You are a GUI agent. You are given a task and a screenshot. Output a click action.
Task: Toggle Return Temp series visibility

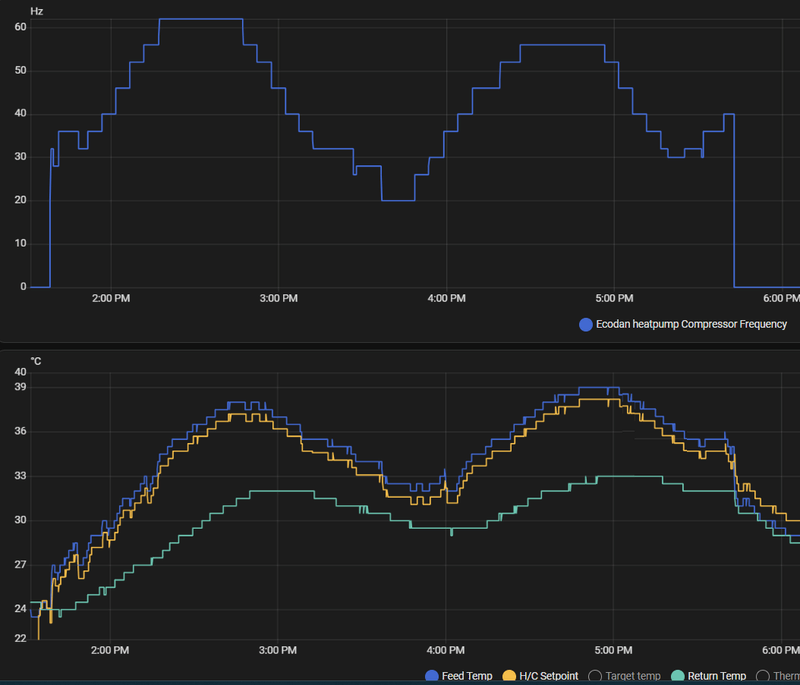[708, 676]
